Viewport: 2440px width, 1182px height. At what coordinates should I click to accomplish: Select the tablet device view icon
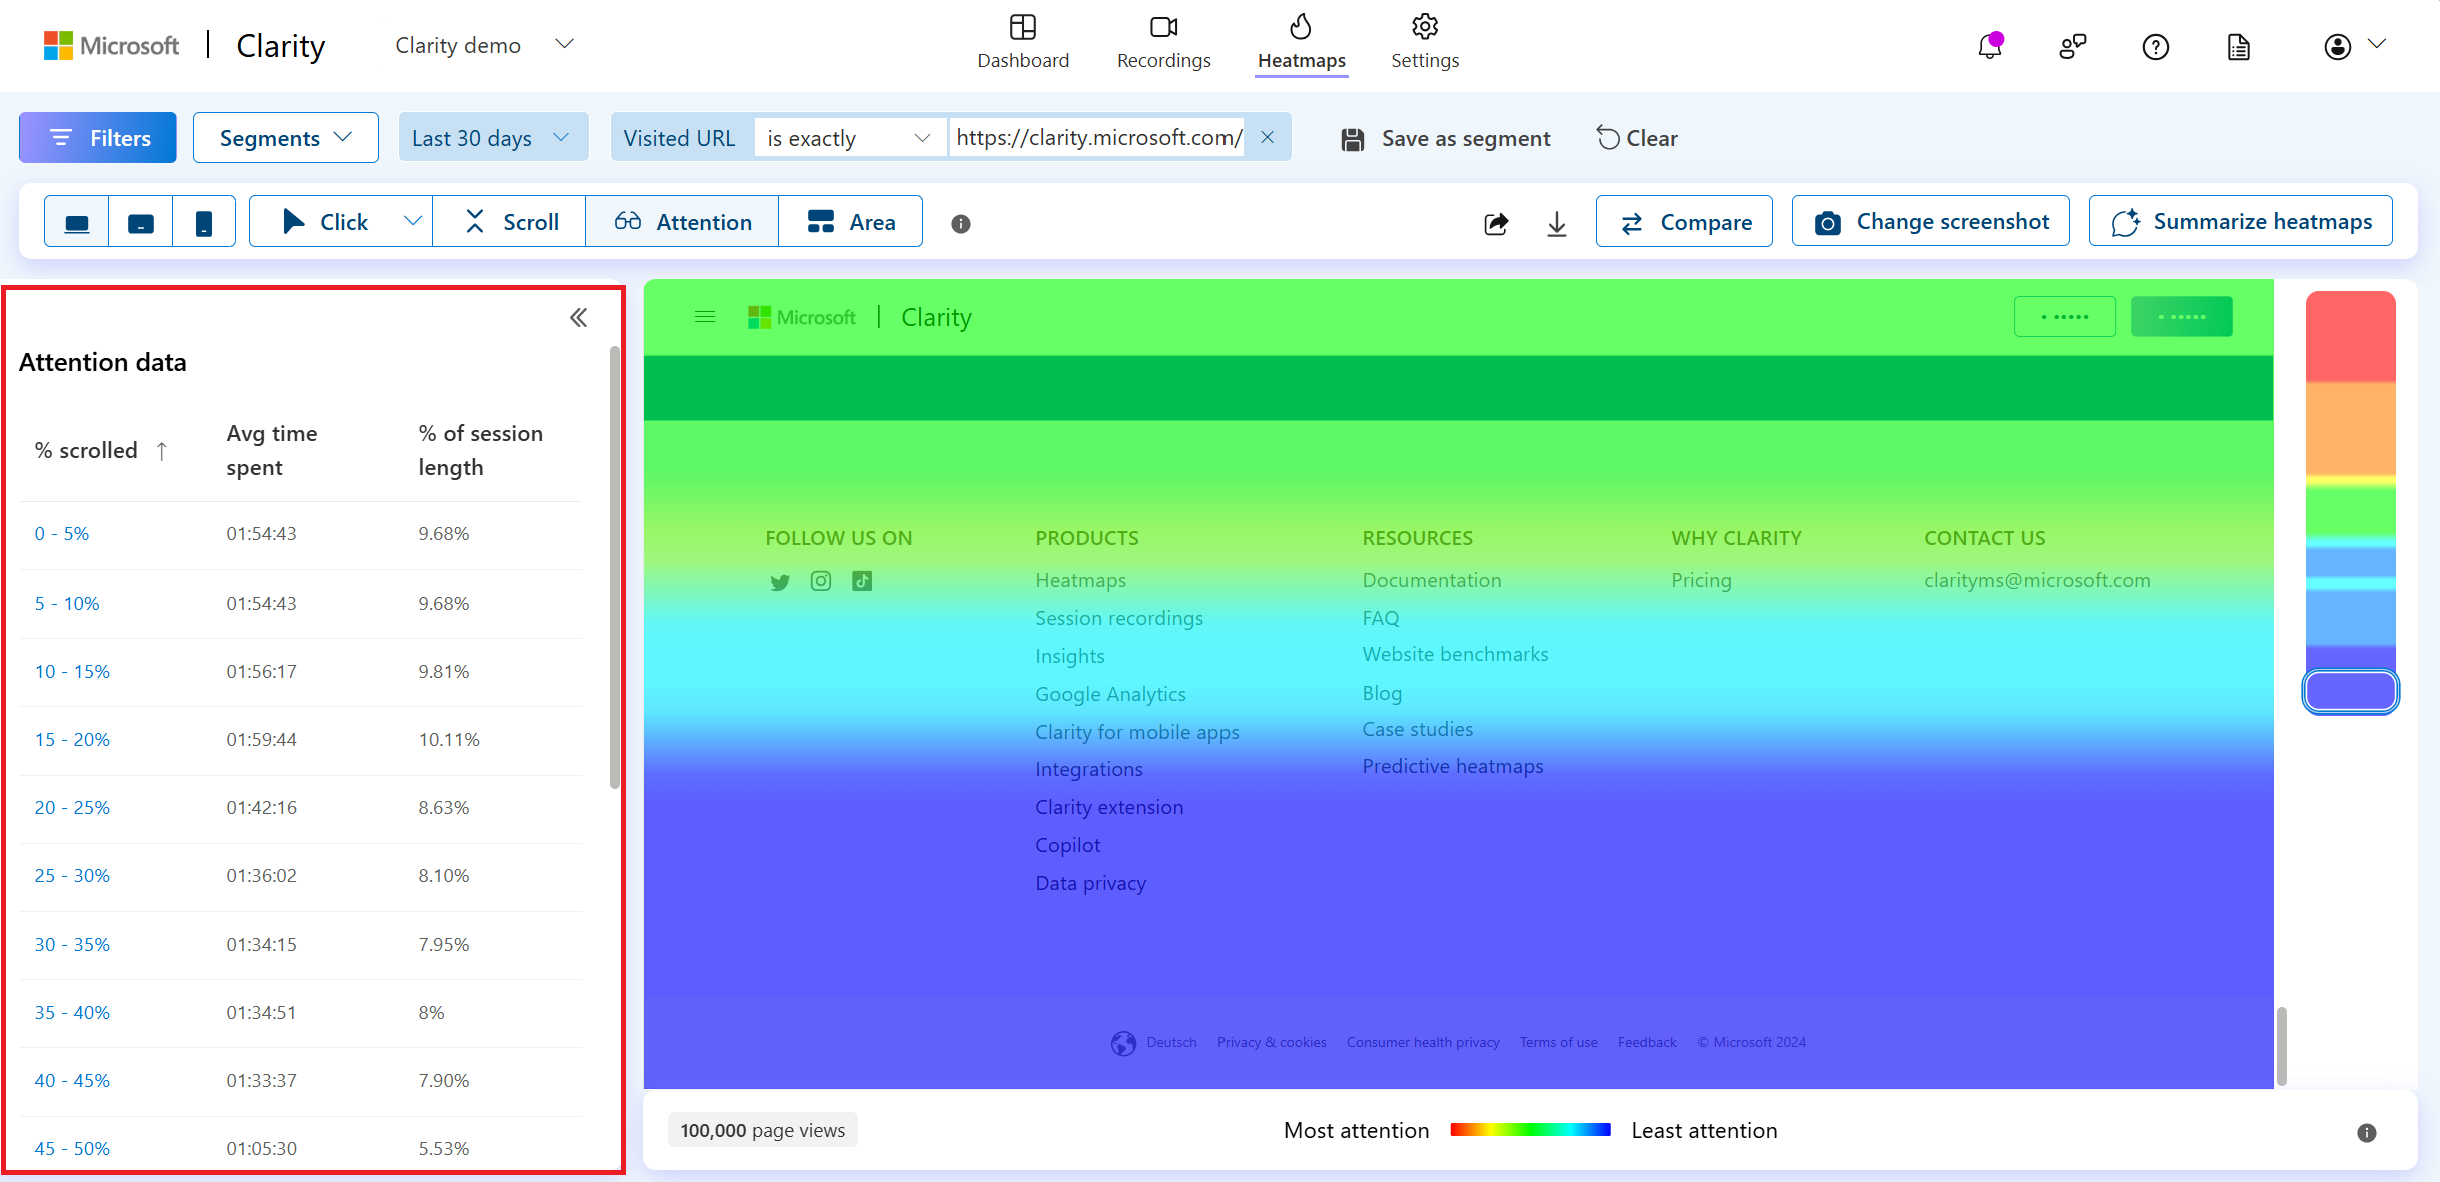coord(141,222)
